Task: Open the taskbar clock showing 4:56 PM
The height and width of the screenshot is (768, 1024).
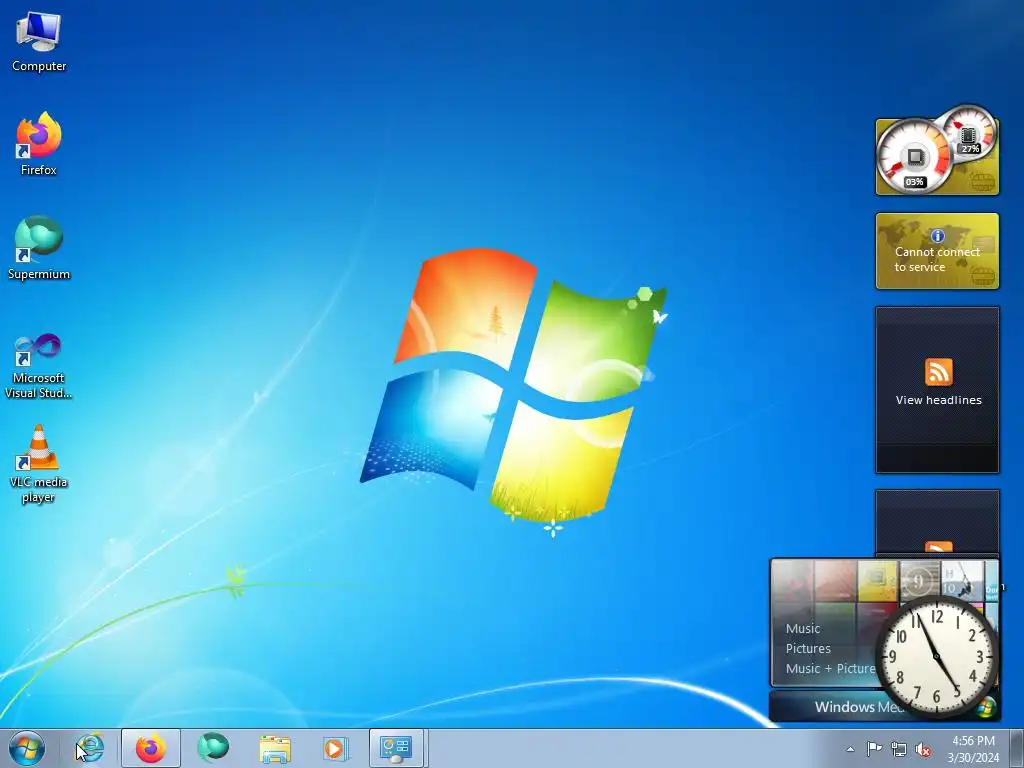Action: pyautogui.click(x=973, y=749)
